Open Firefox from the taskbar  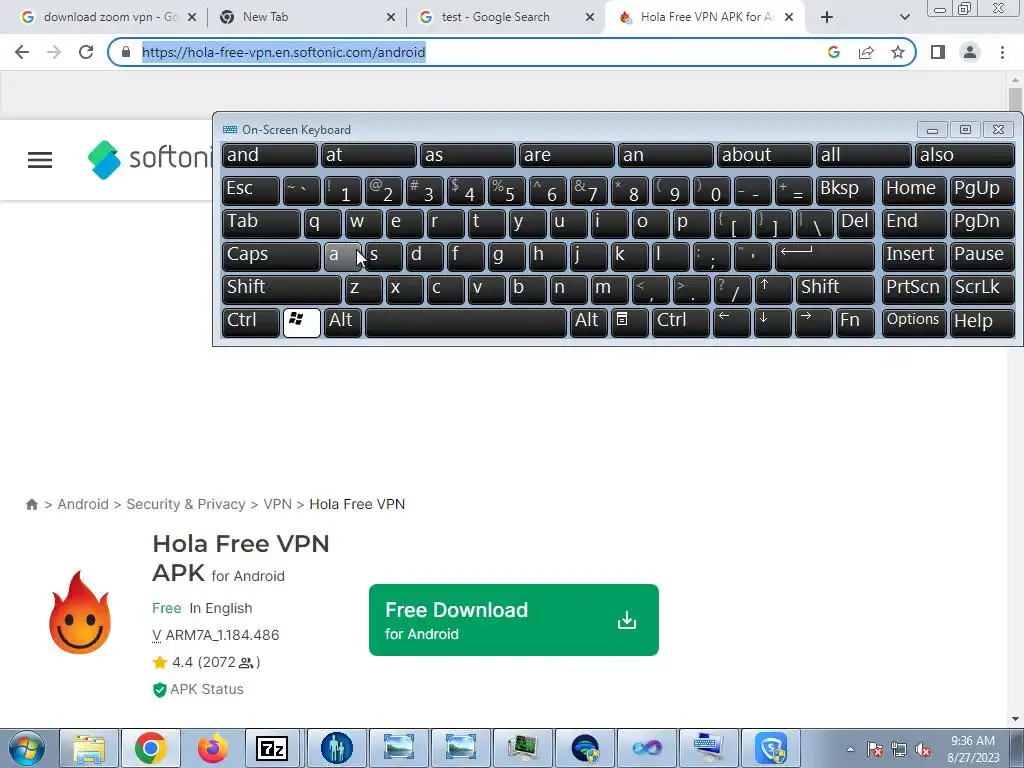[x=212, y=748]
